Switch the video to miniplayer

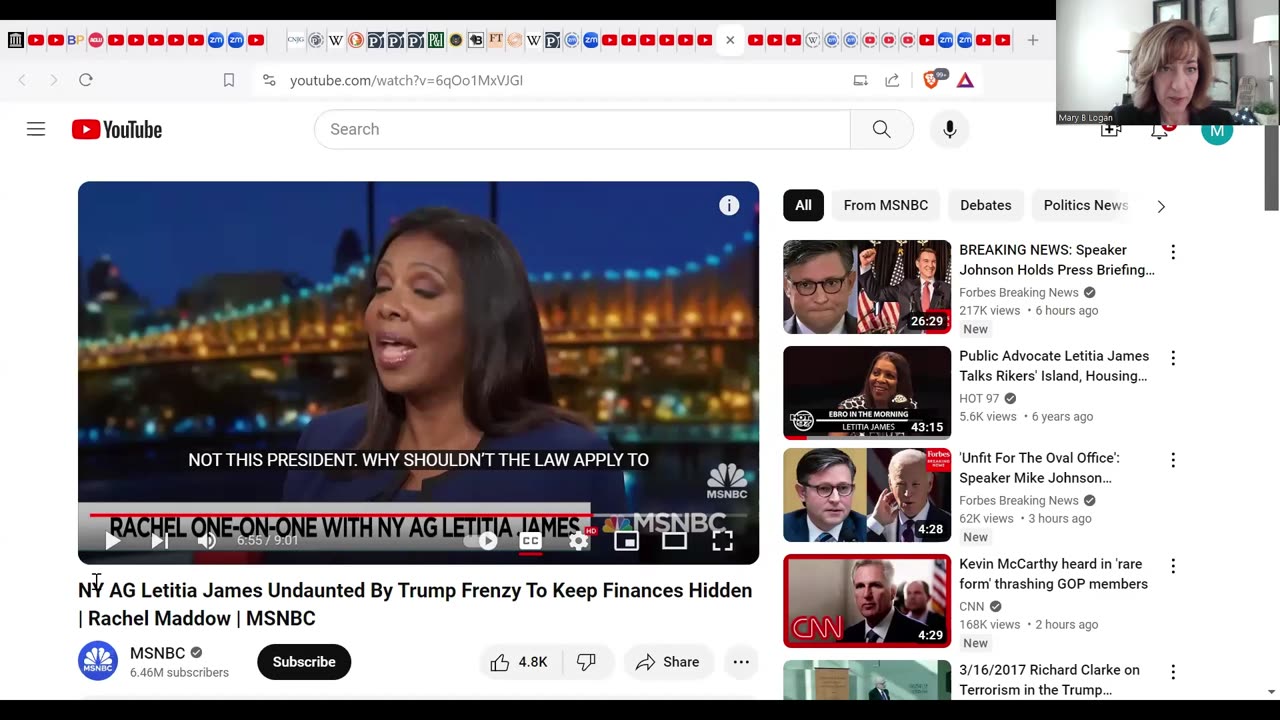click(x=626, y=541)
